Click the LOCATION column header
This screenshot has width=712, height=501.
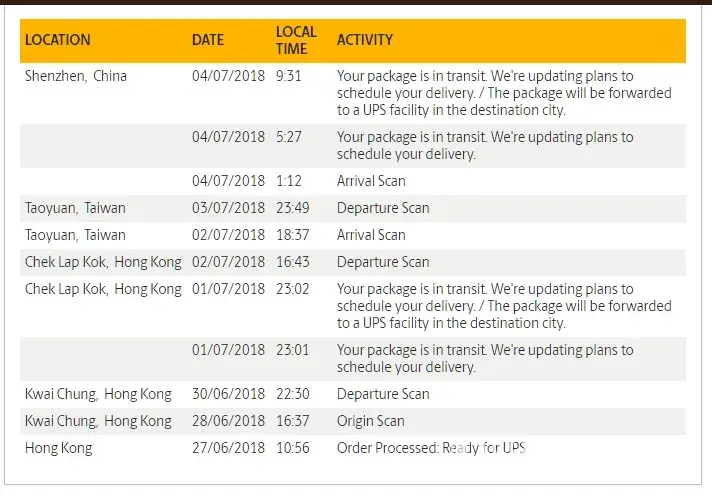pyautogui.click(x=58, y=40)
